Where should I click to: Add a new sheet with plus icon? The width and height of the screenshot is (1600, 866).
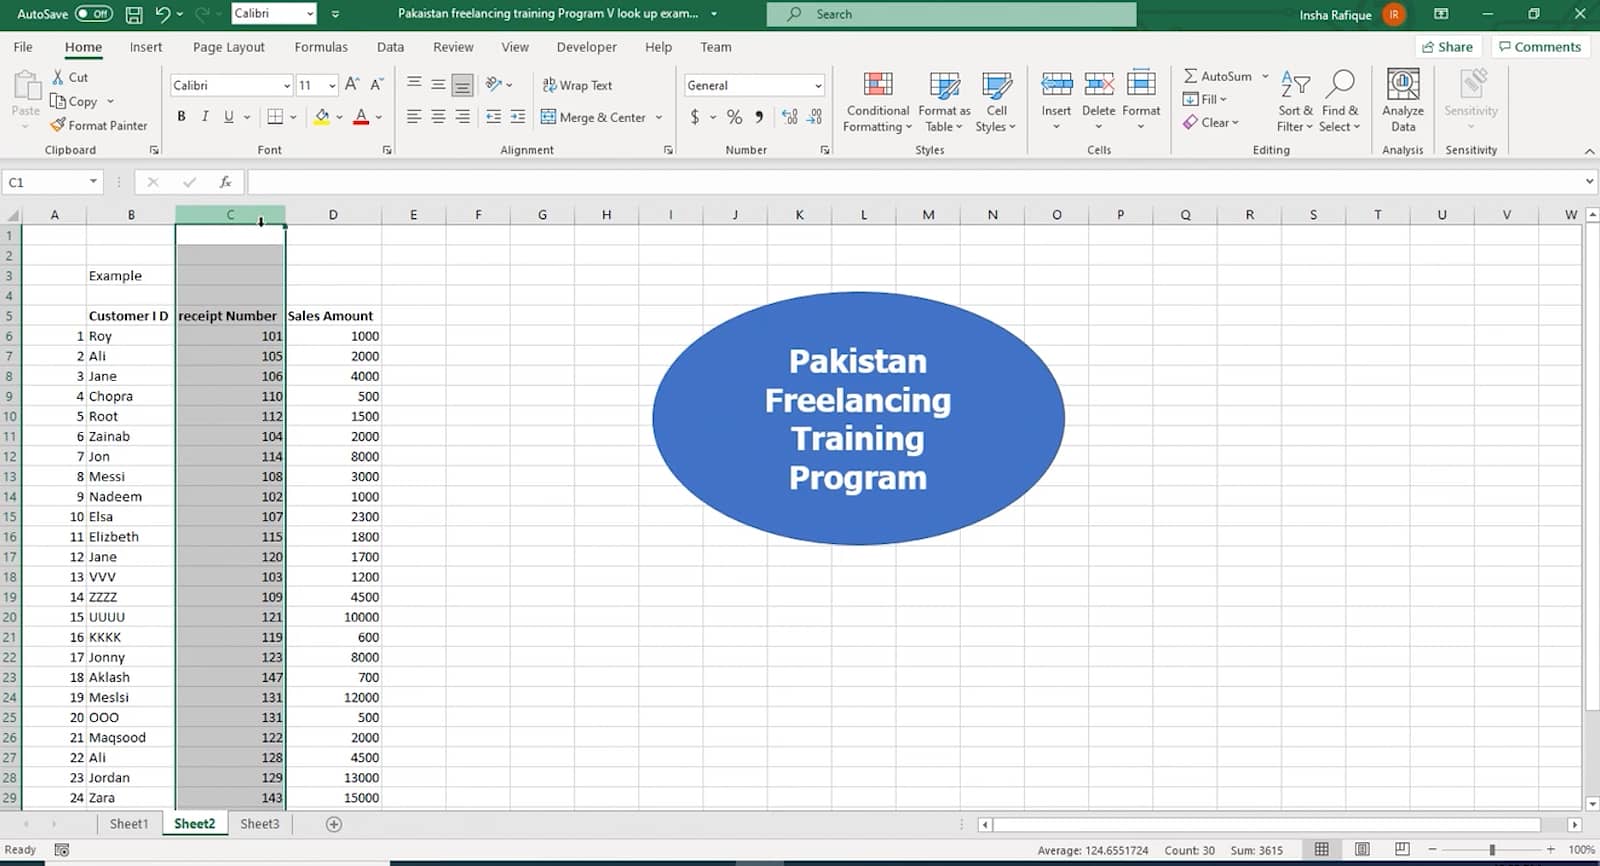[334, 824]
